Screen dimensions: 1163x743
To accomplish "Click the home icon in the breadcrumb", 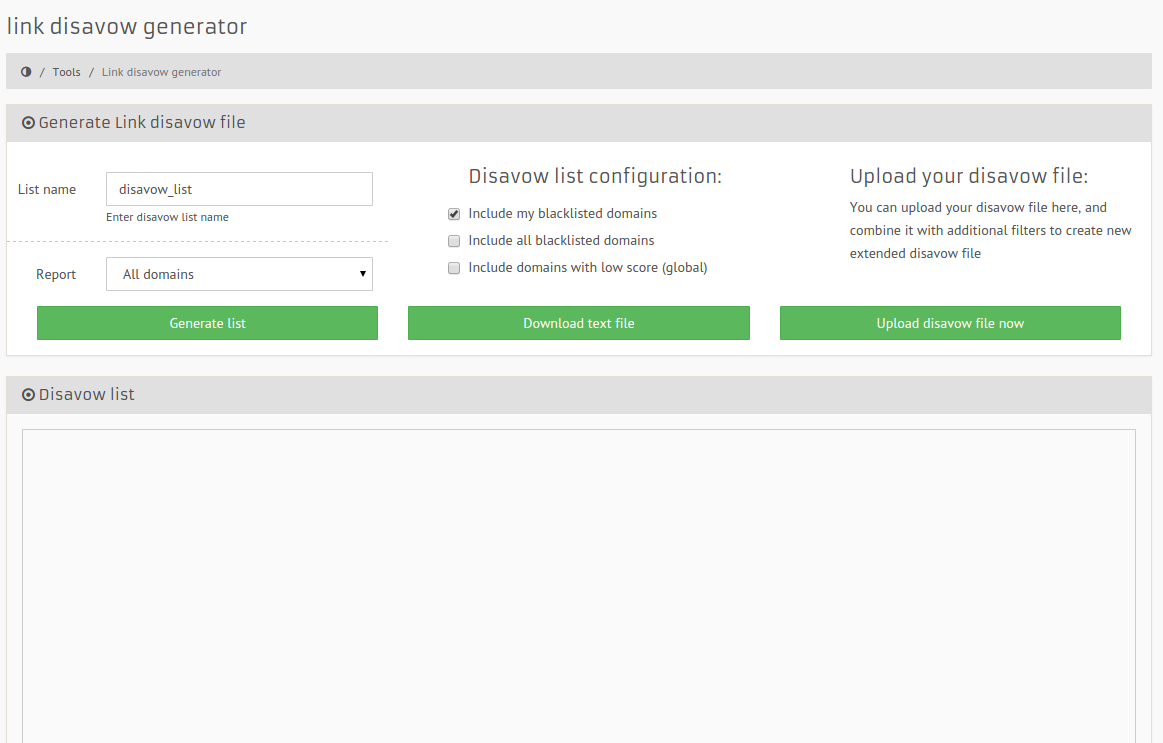I will pos(26,72).
